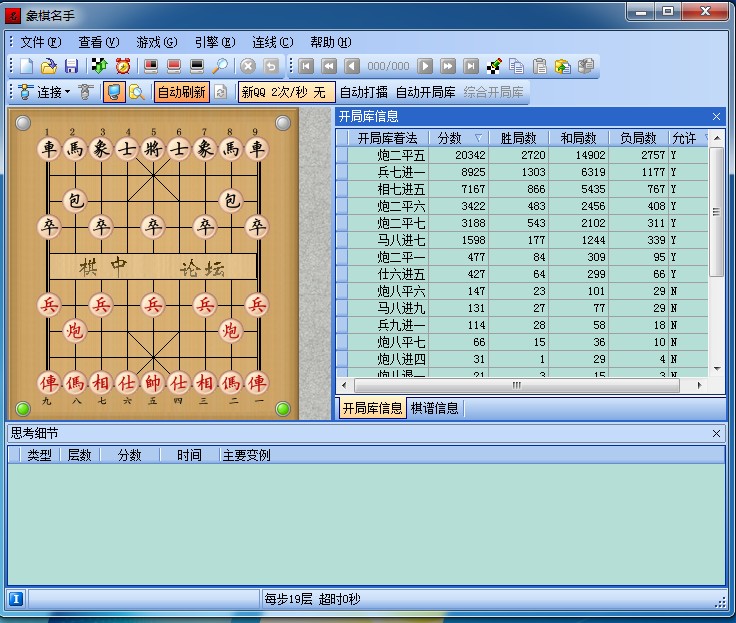The width and height of the screenshot is (736, 623).
Task: Click 自动开局库 button
Action: (426, 92)
